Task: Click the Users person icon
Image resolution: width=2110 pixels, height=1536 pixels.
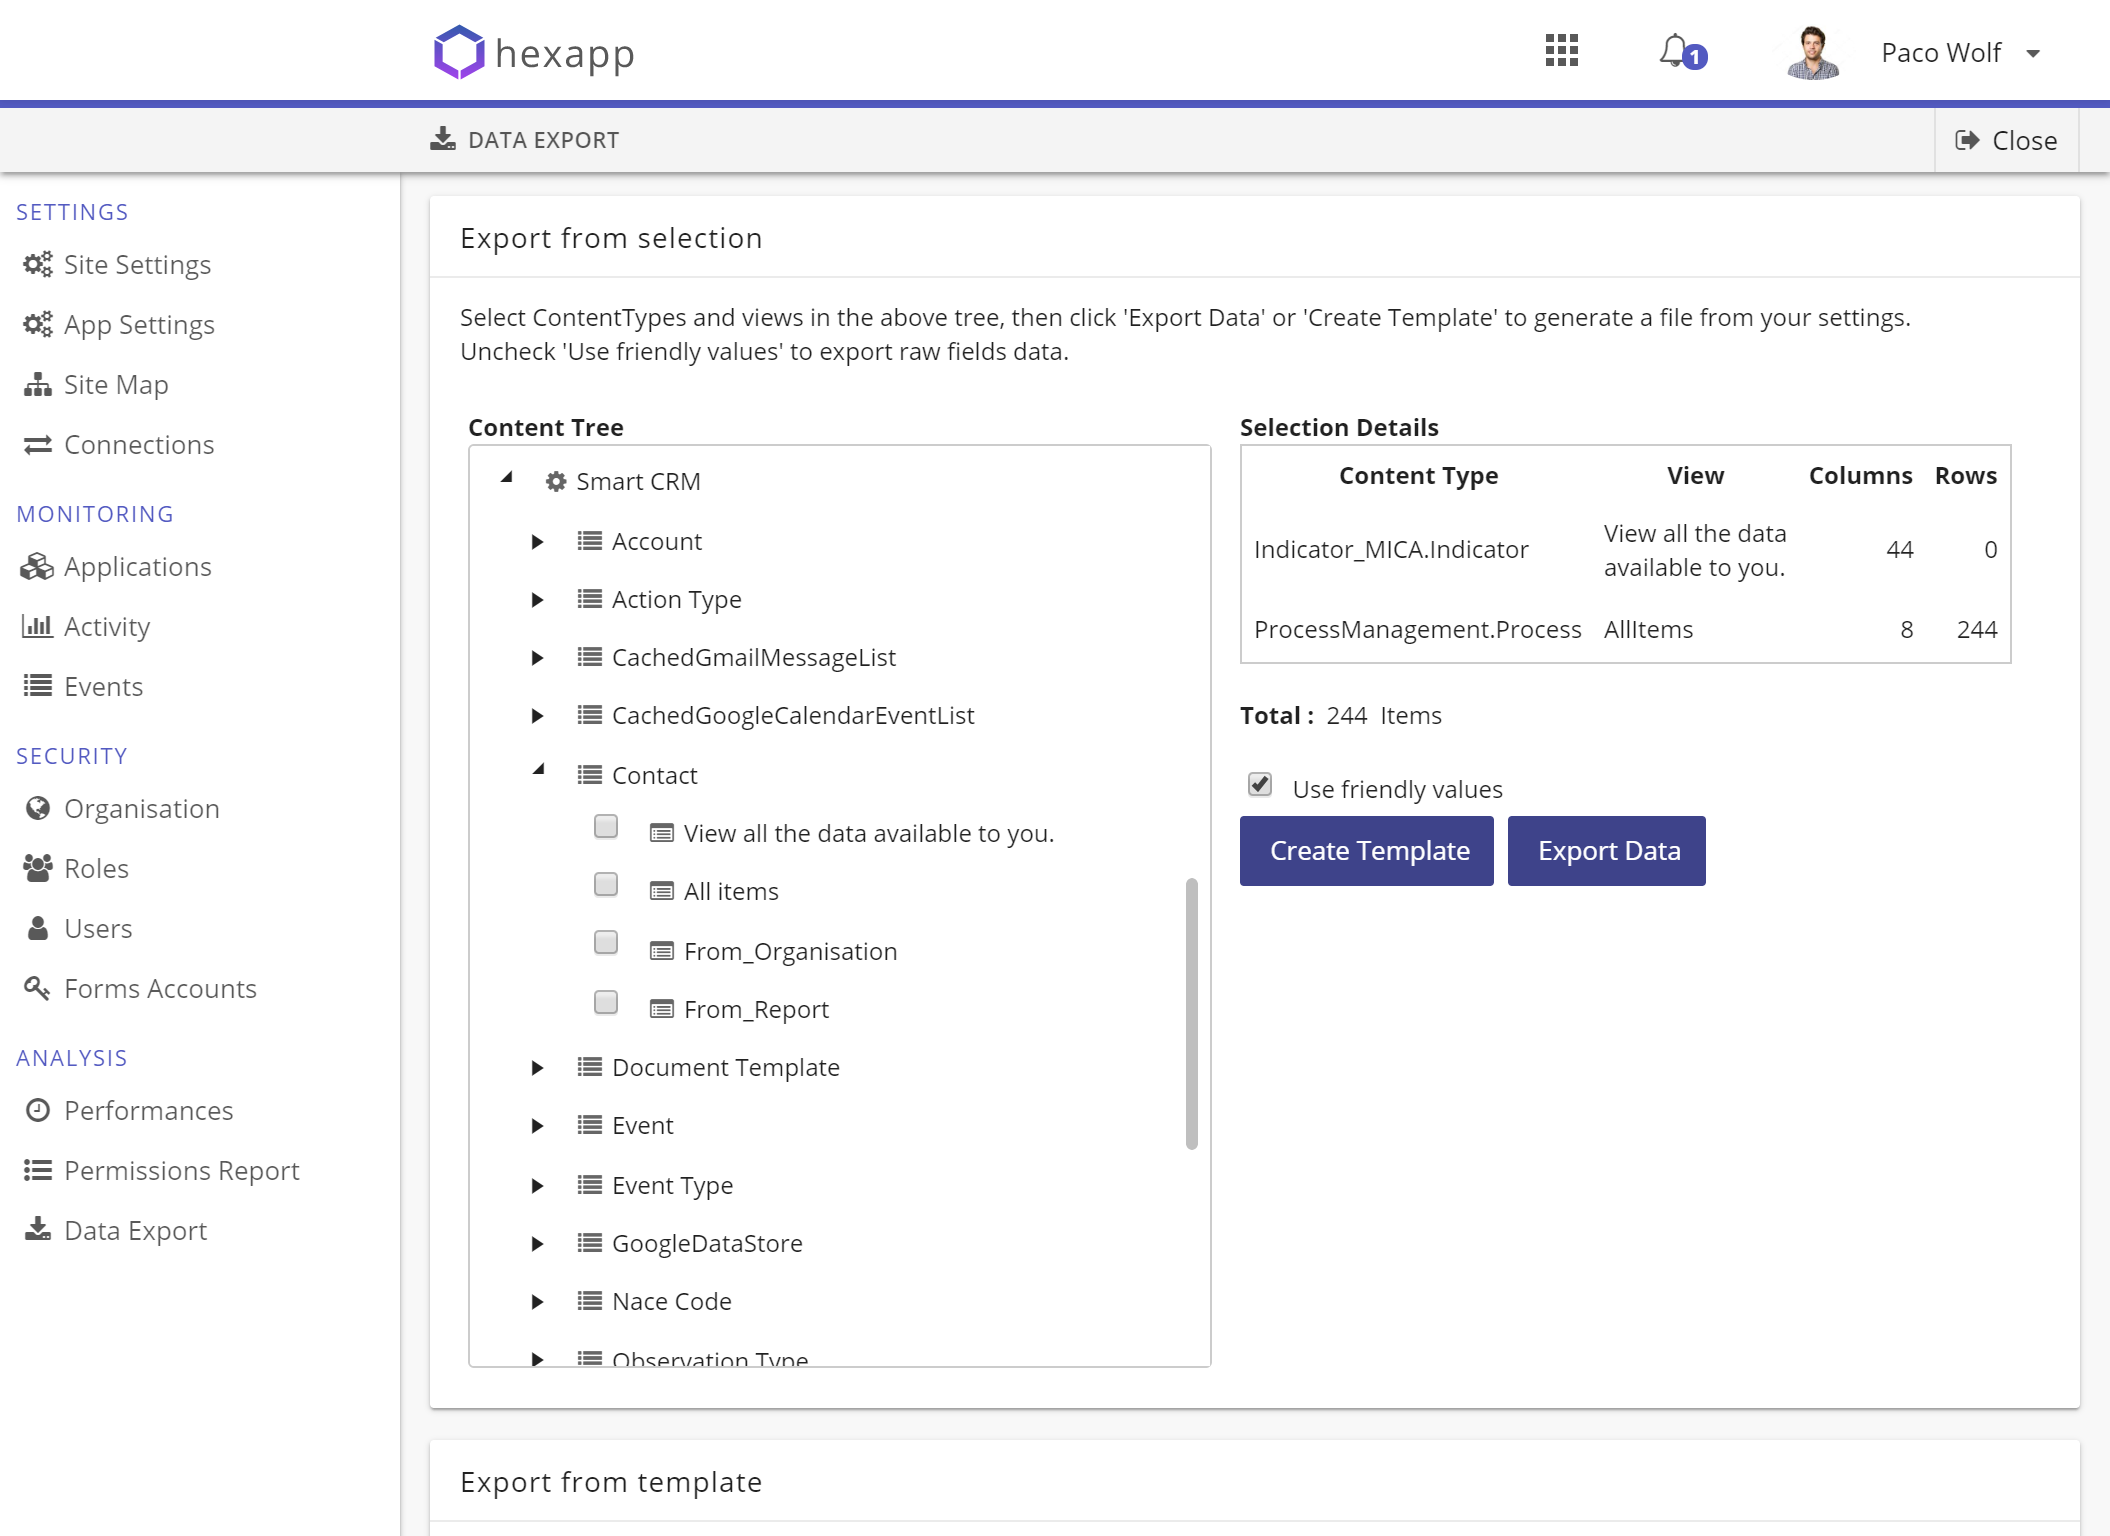Action: tap(38, 928)
